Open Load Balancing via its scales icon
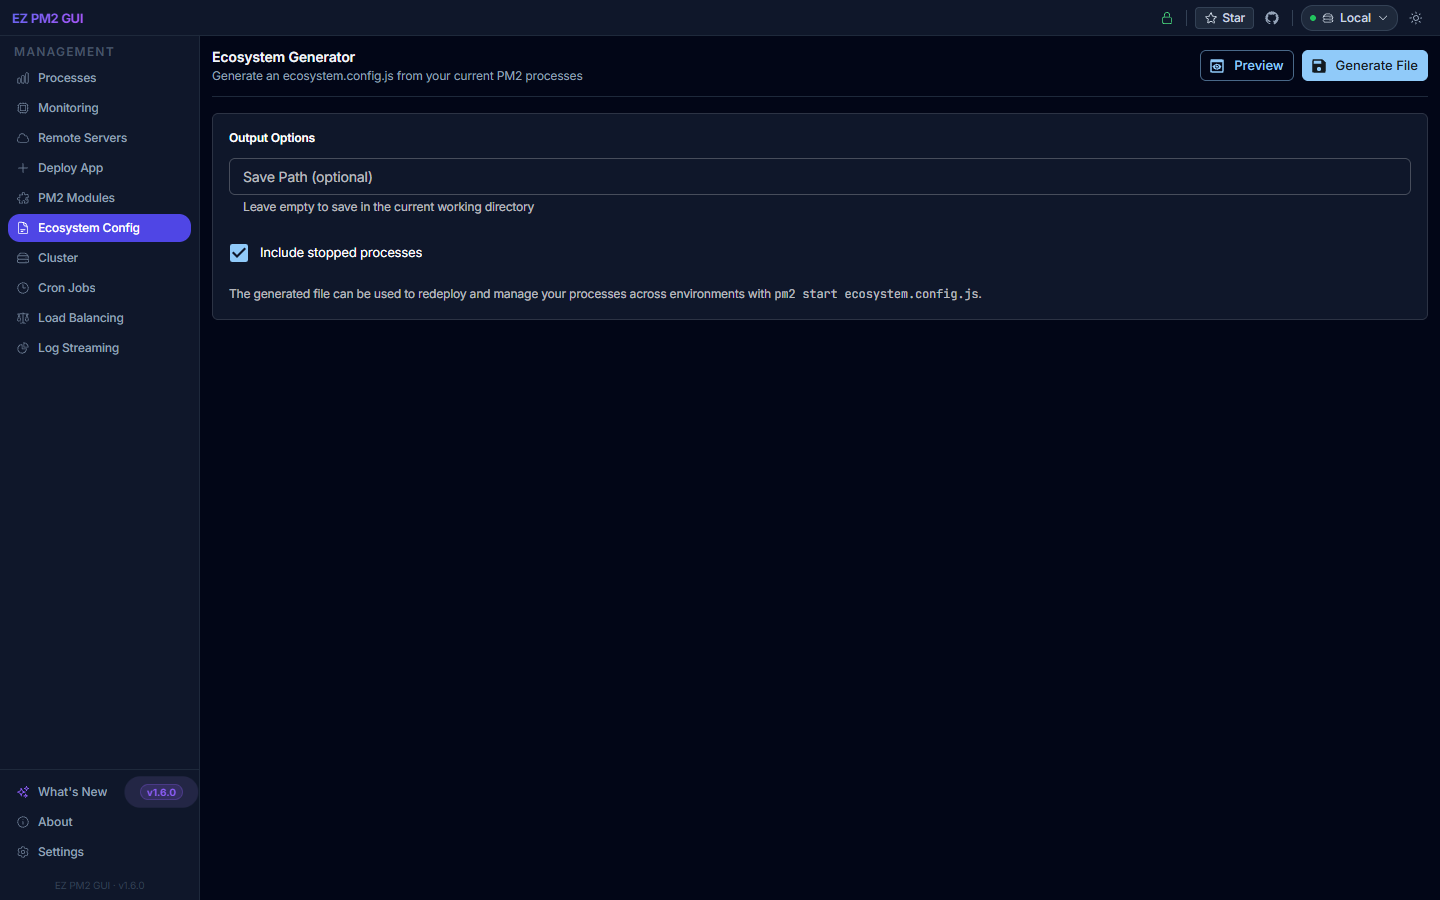 (x=22, y=318)
